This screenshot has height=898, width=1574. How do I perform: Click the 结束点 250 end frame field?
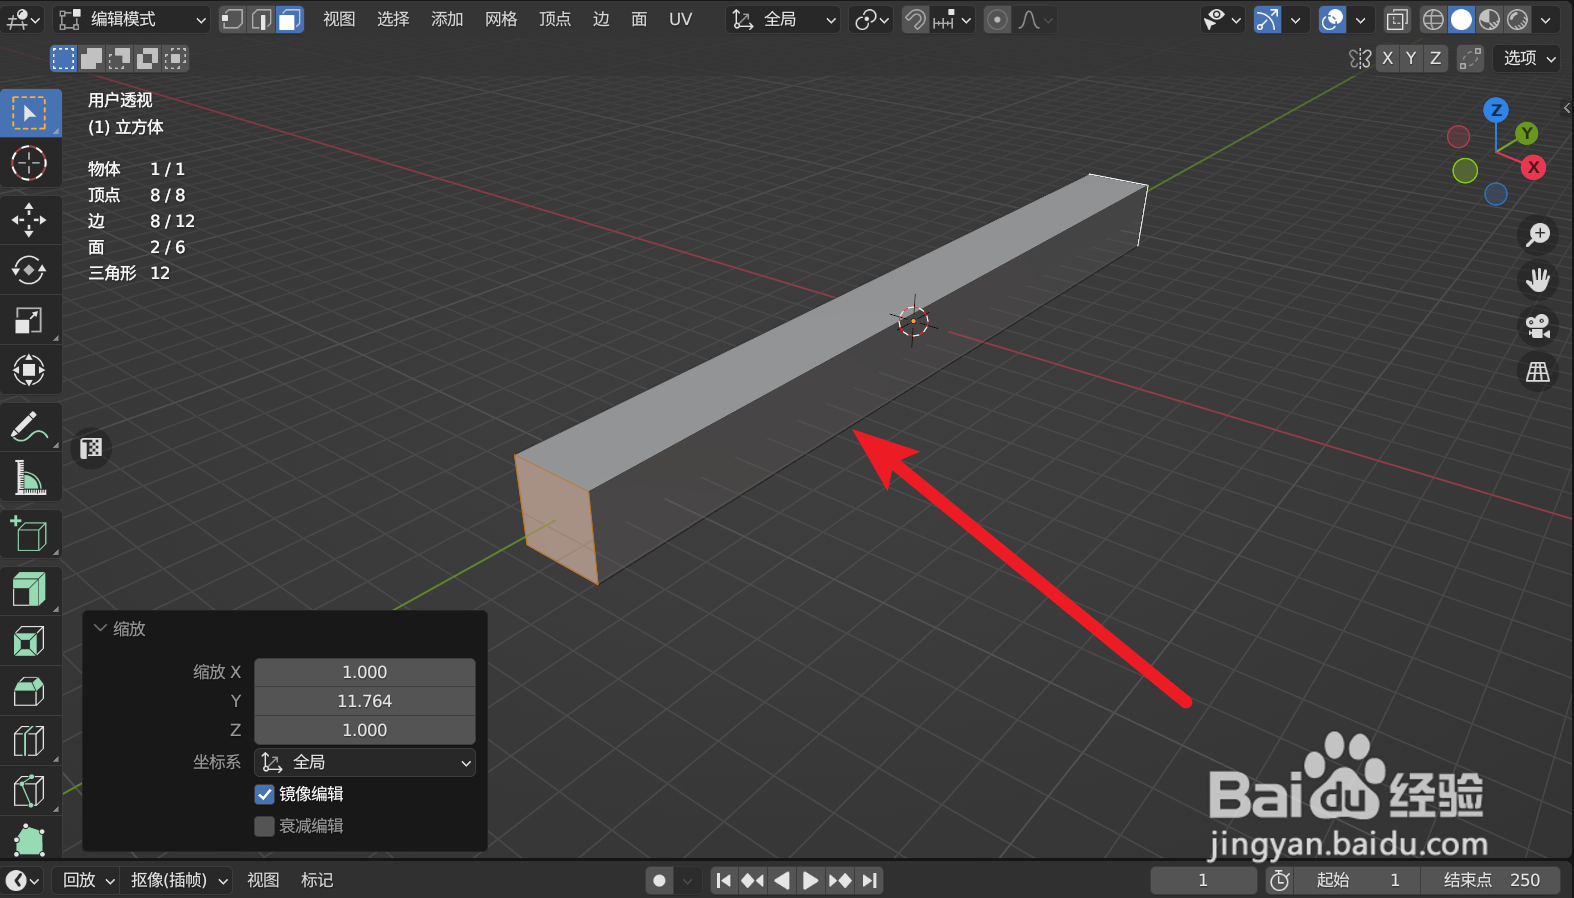[x=1491, y=880]
